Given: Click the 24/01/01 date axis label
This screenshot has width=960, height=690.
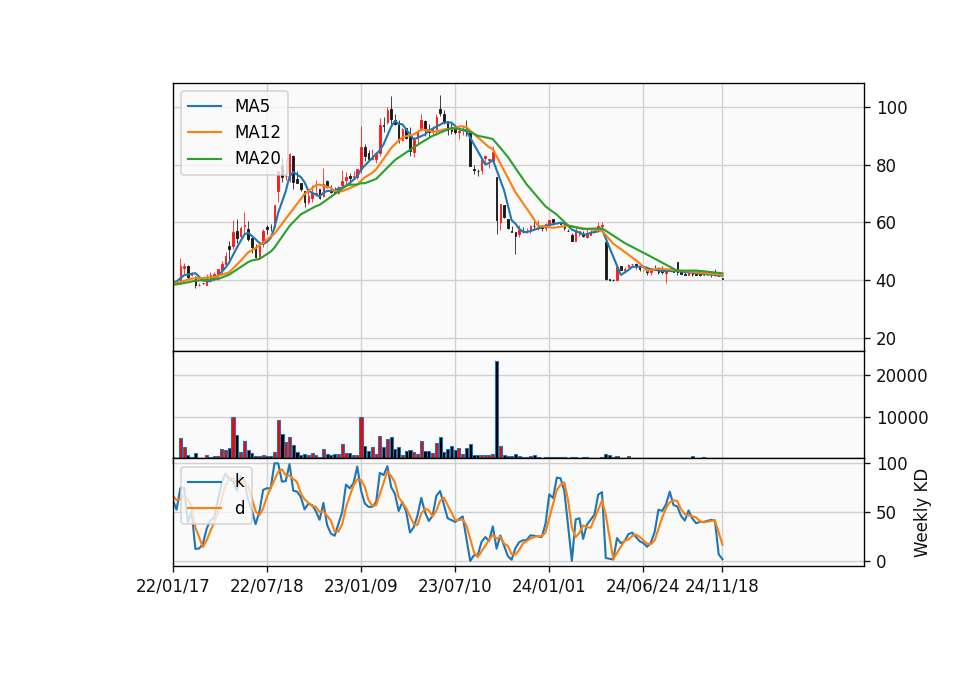Looking at the screenshot, I should [x=549, y=586].
